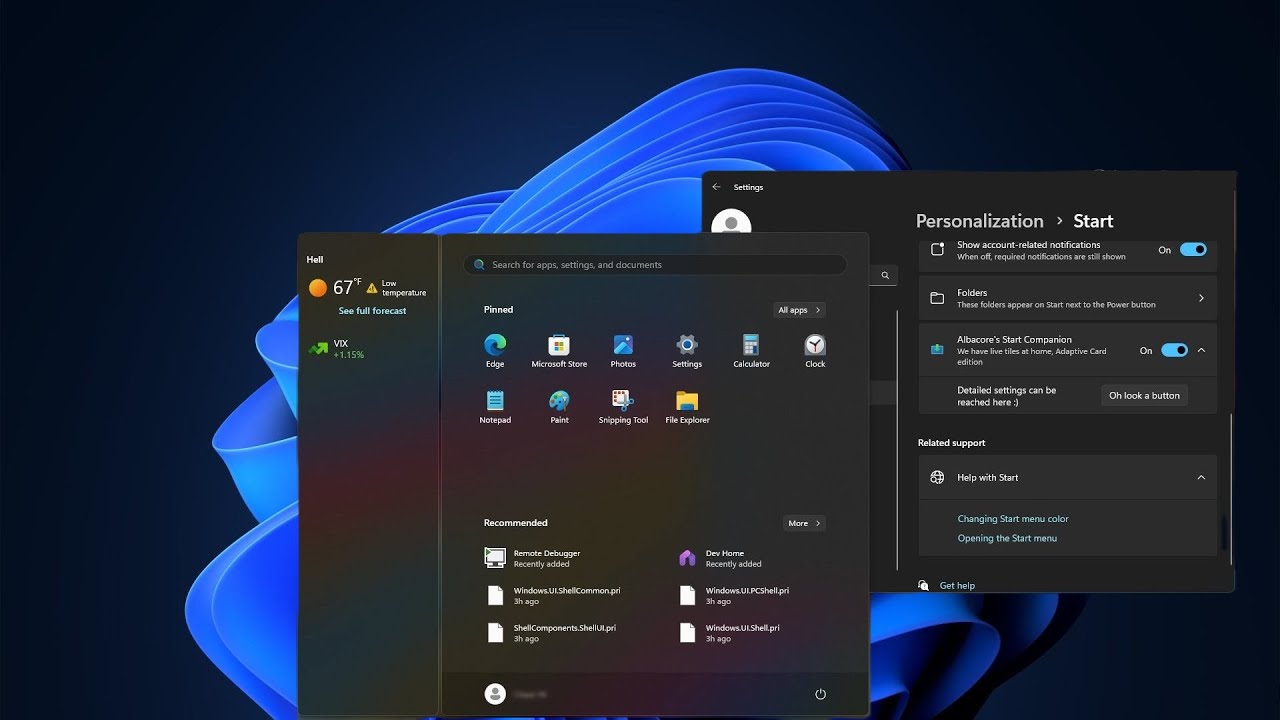Collapse Albacore's Start Companion section
1280x720 pixels.
click(1201, 350)
